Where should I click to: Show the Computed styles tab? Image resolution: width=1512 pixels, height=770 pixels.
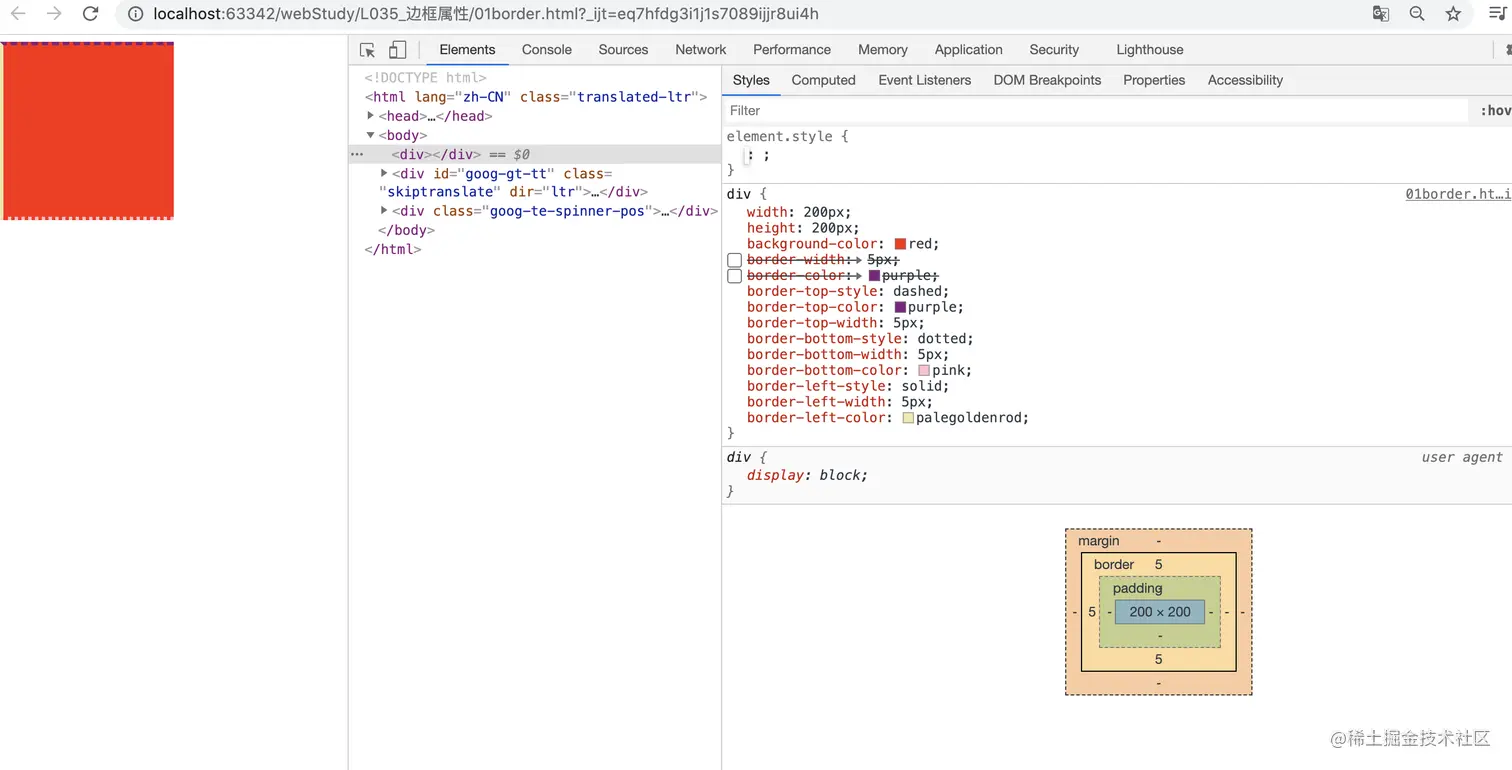(x=823, y=80)
